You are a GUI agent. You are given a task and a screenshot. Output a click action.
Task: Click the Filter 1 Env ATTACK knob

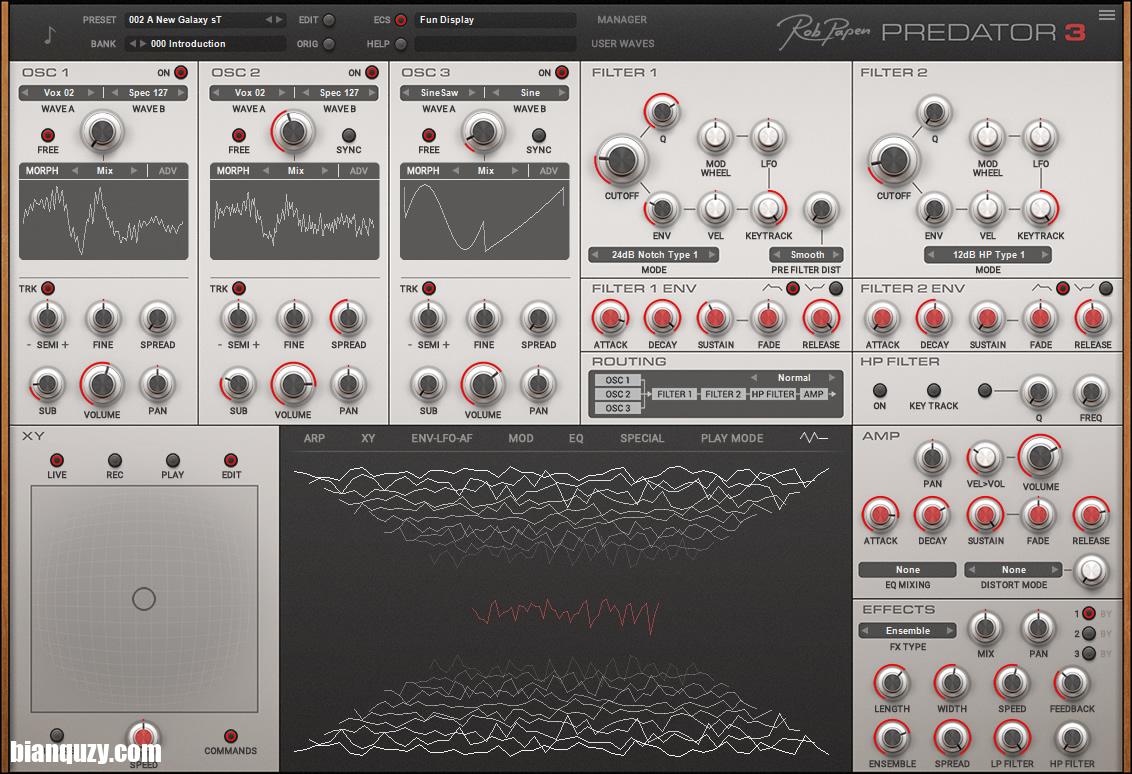(610, 318)
